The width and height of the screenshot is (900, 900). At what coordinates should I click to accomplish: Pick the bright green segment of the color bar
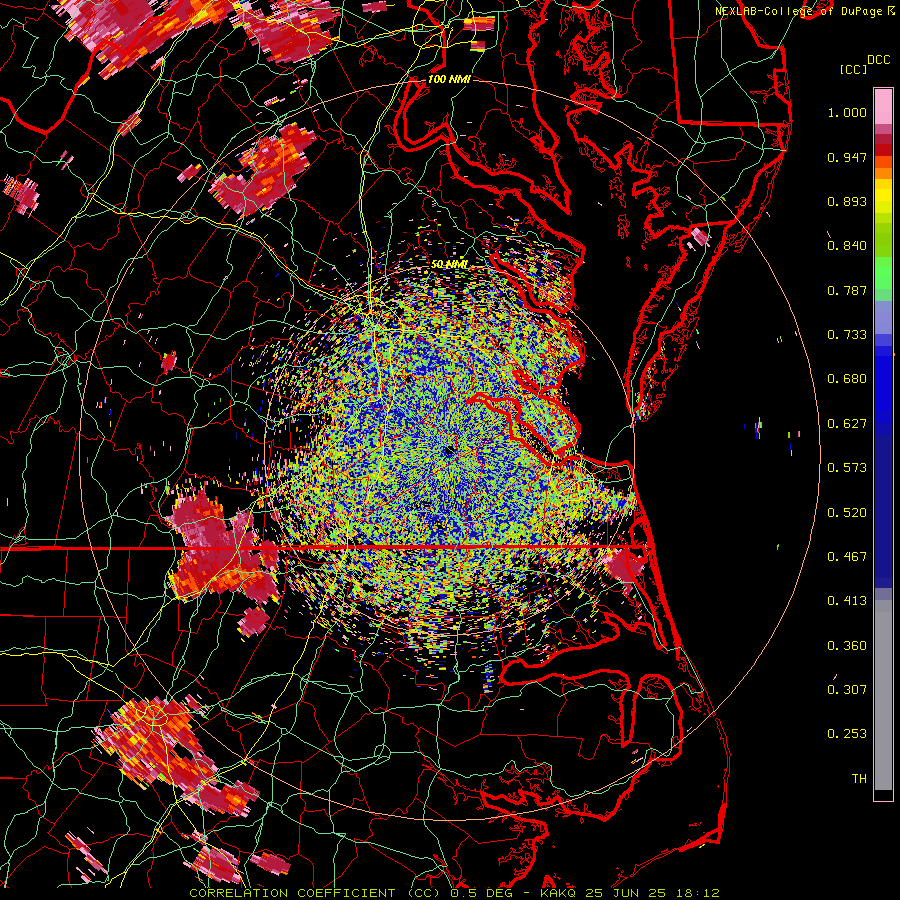point(883,273)
